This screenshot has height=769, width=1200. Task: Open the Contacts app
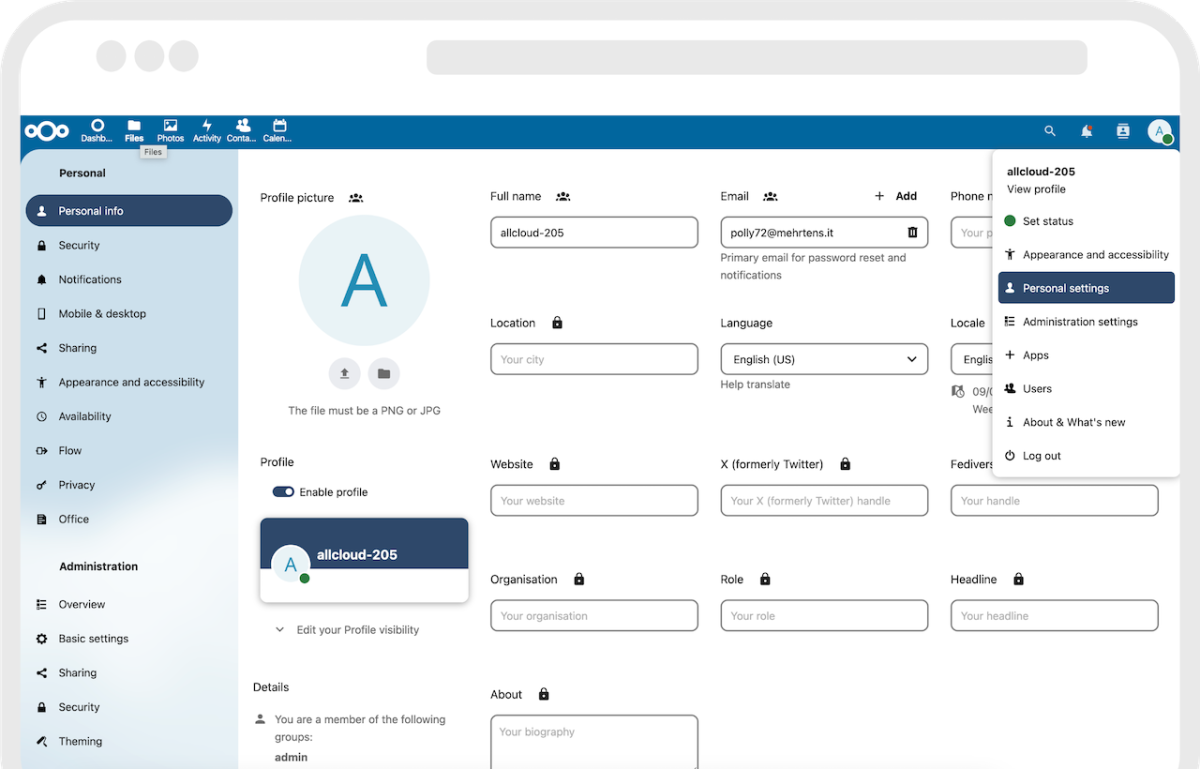pyautogui.click(x=242, y=131)
